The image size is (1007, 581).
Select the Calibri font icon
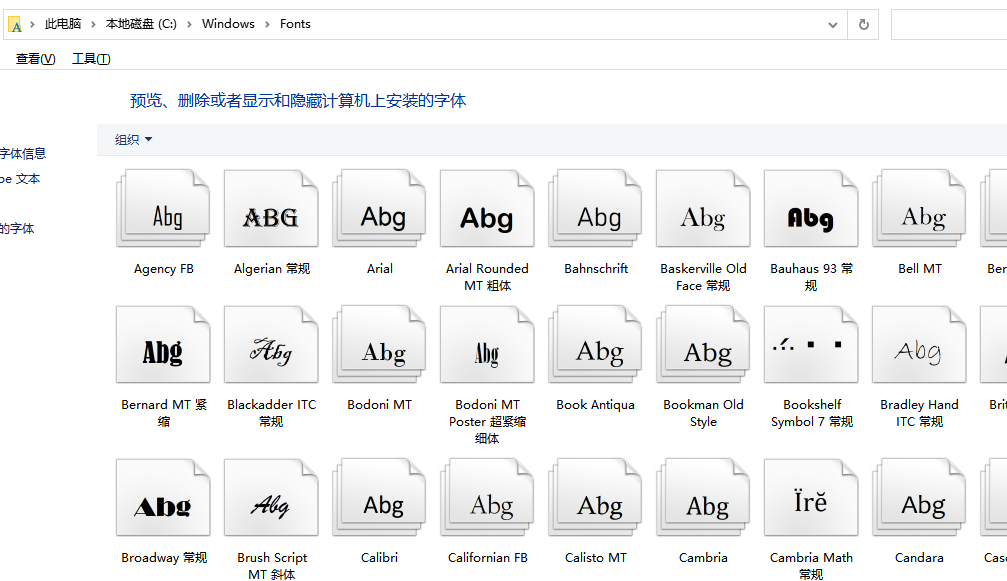tap(379, 497)
